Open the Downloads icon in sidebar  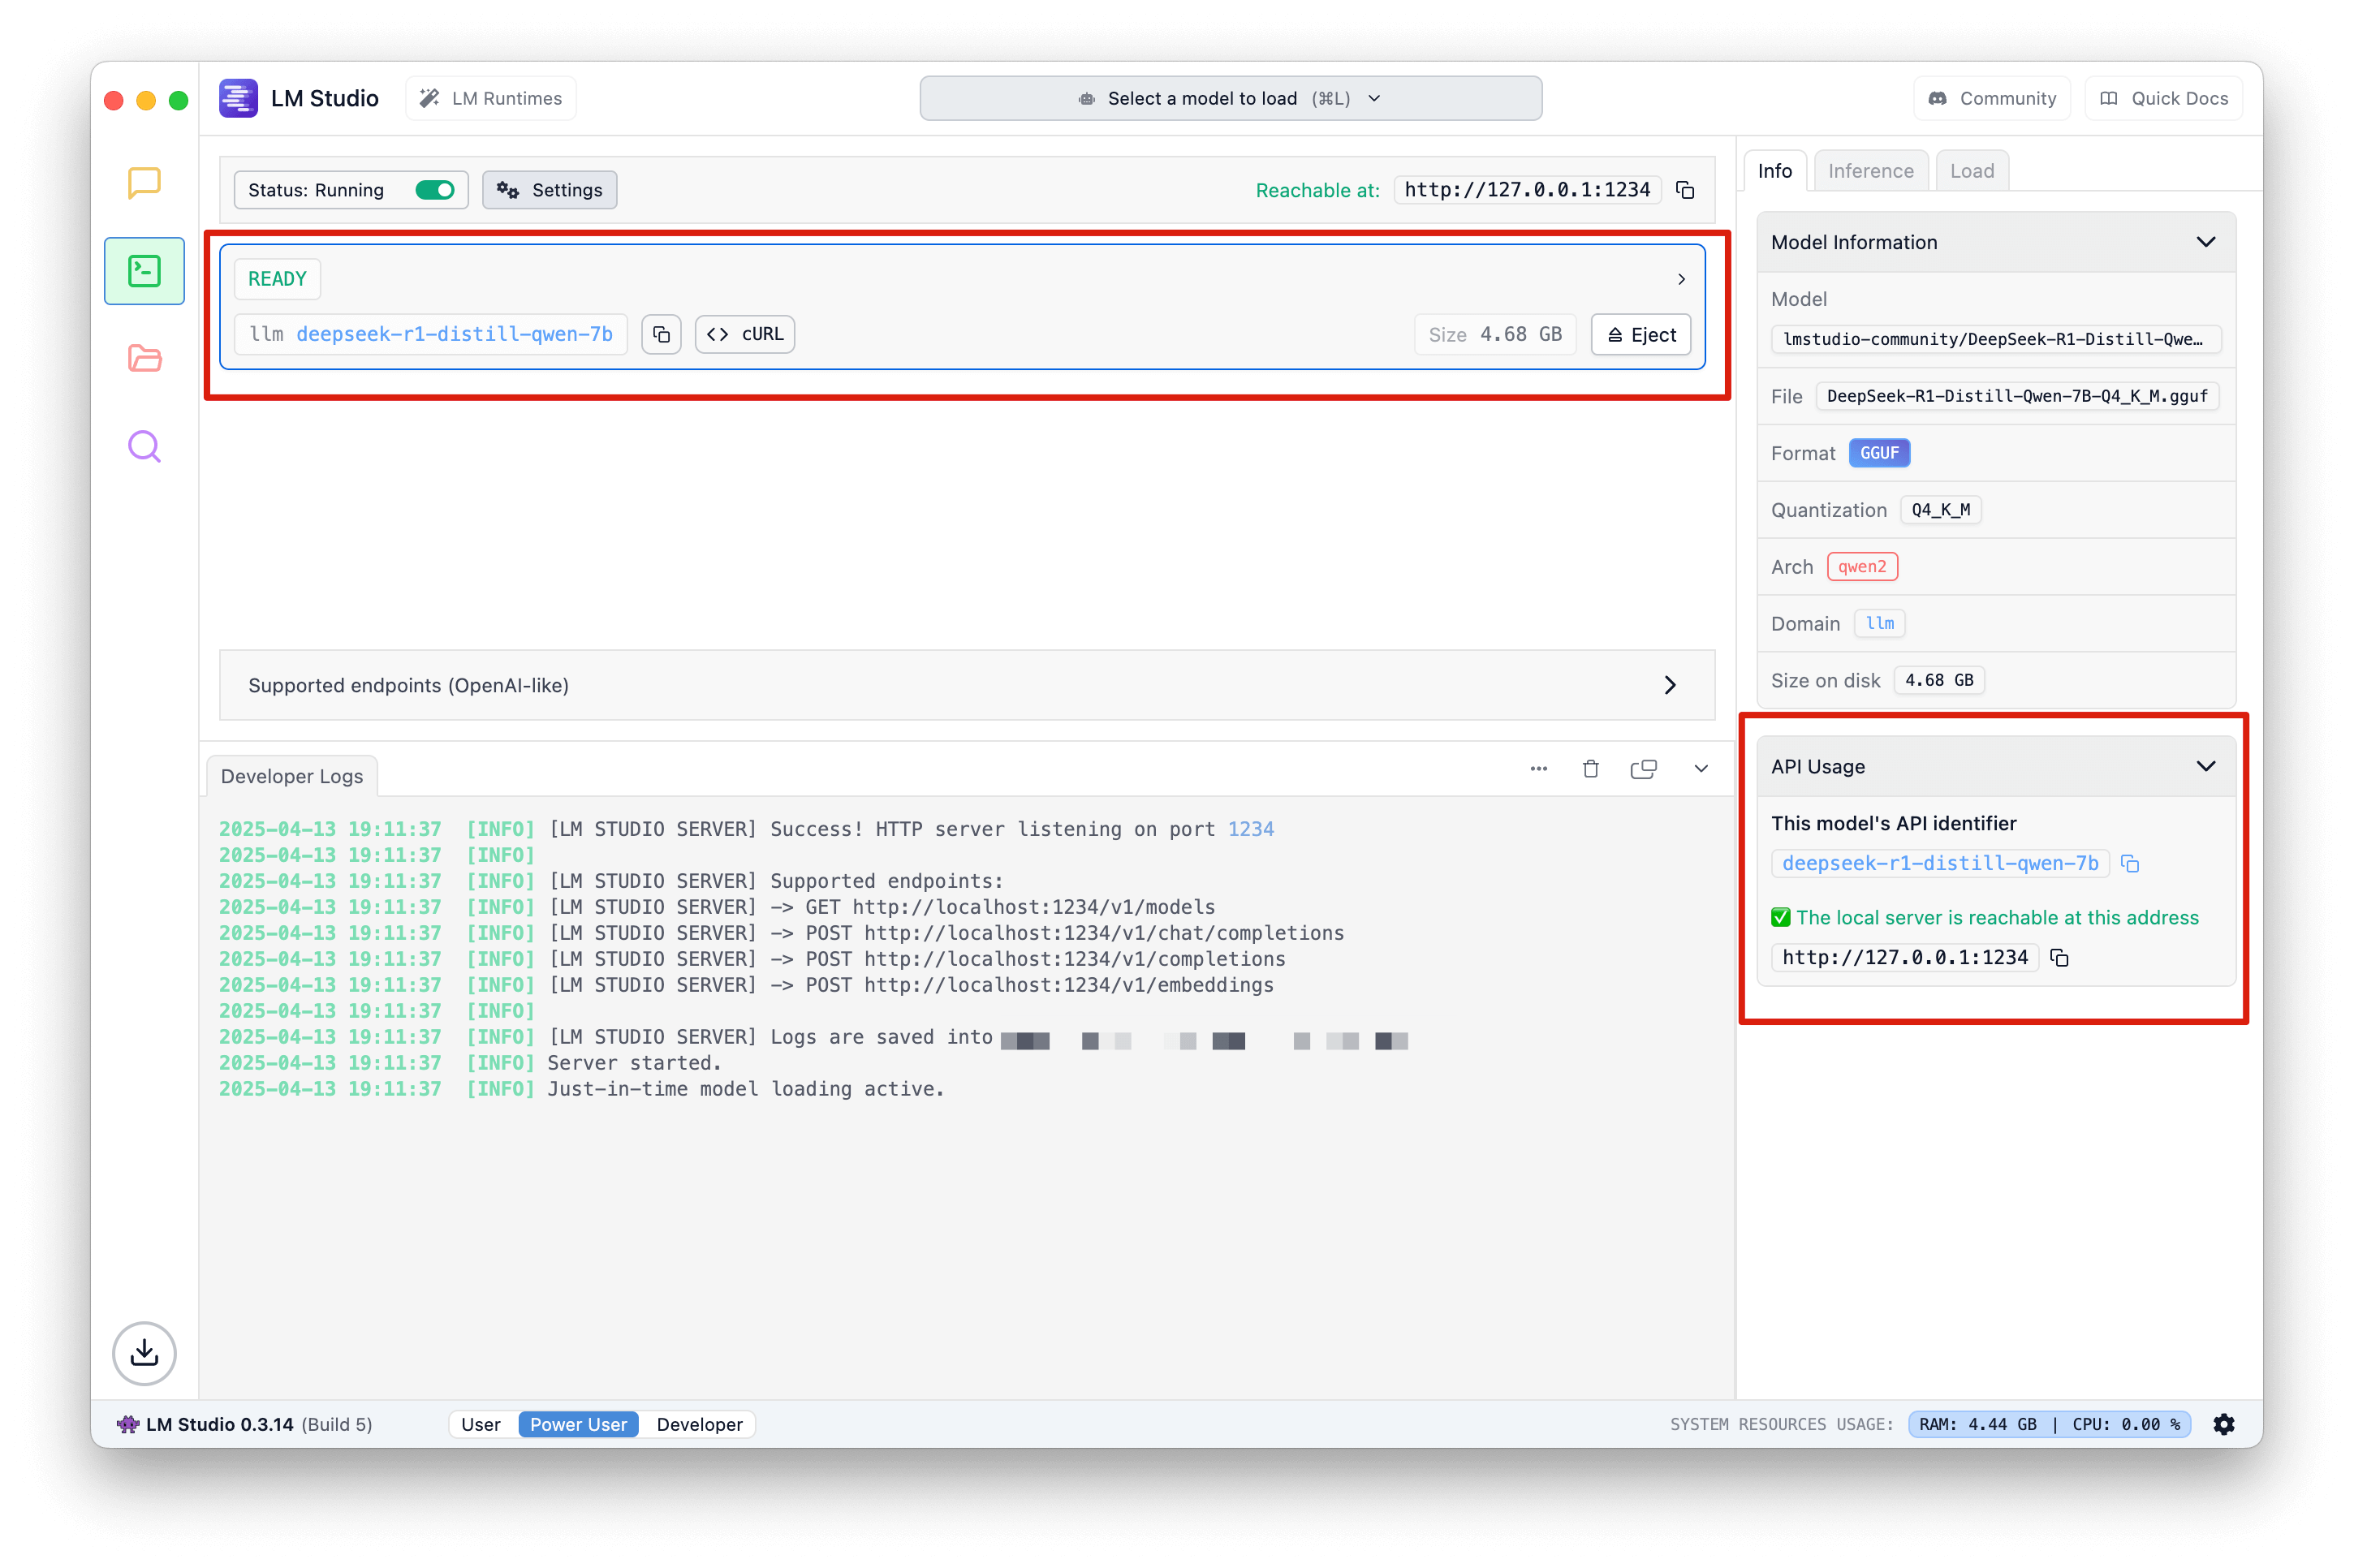pyautogui.click(x=144, y=1353)
